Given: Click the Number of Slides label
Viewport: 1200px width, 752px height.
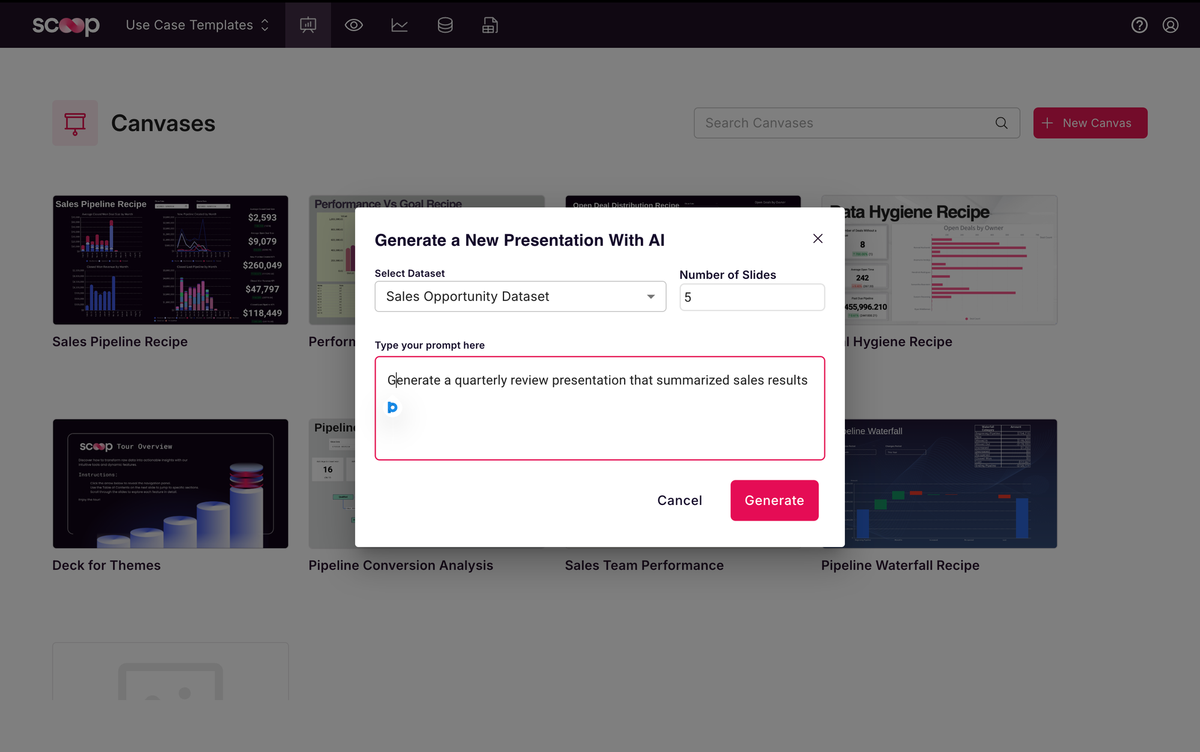Looking at the screenshot, I should pos(728,274).
